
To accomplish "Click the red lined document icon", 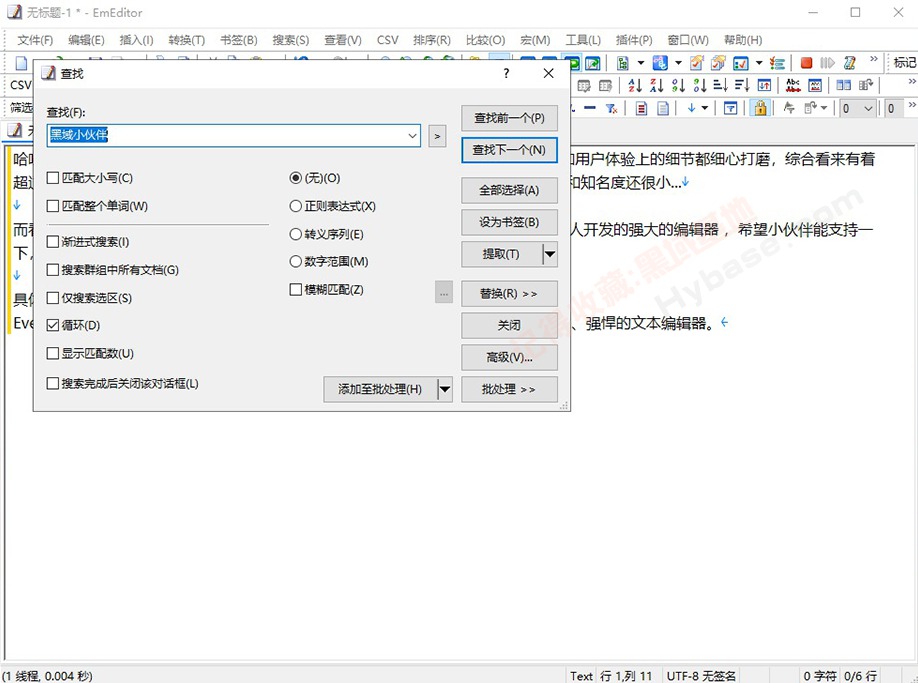I will tap(642, 108).
